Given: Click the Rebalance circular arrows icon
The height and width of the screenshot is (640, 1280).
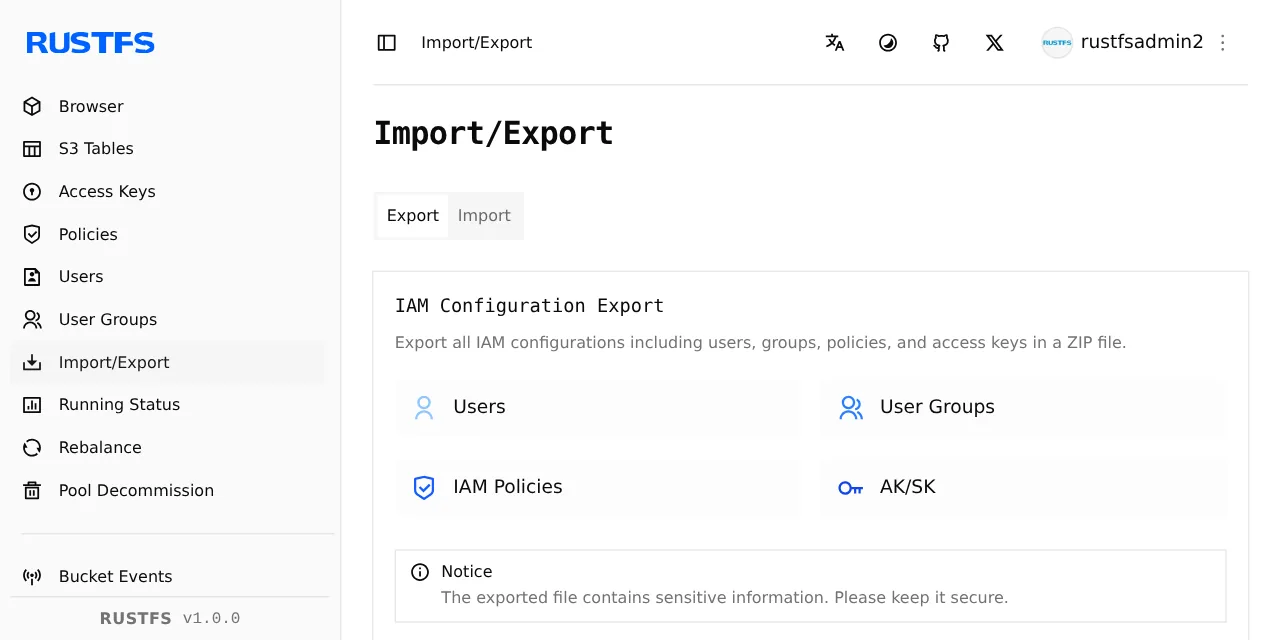Looking at the screenshot, I should click(x=32, y=448).
